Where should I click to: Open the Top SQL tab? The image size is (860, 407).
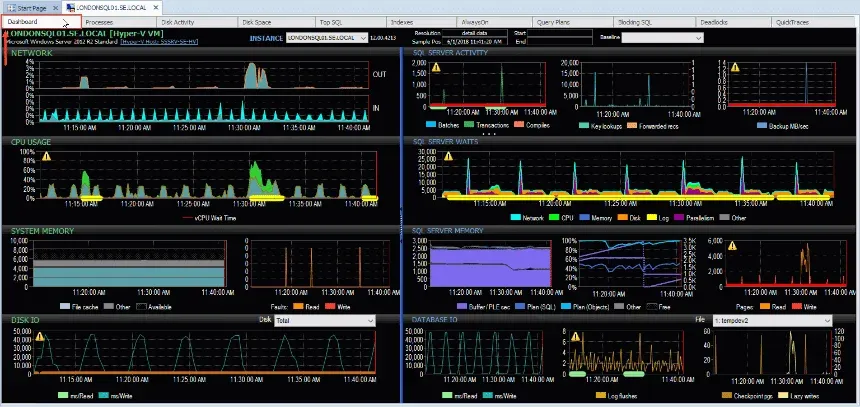[x=351, y=22]
